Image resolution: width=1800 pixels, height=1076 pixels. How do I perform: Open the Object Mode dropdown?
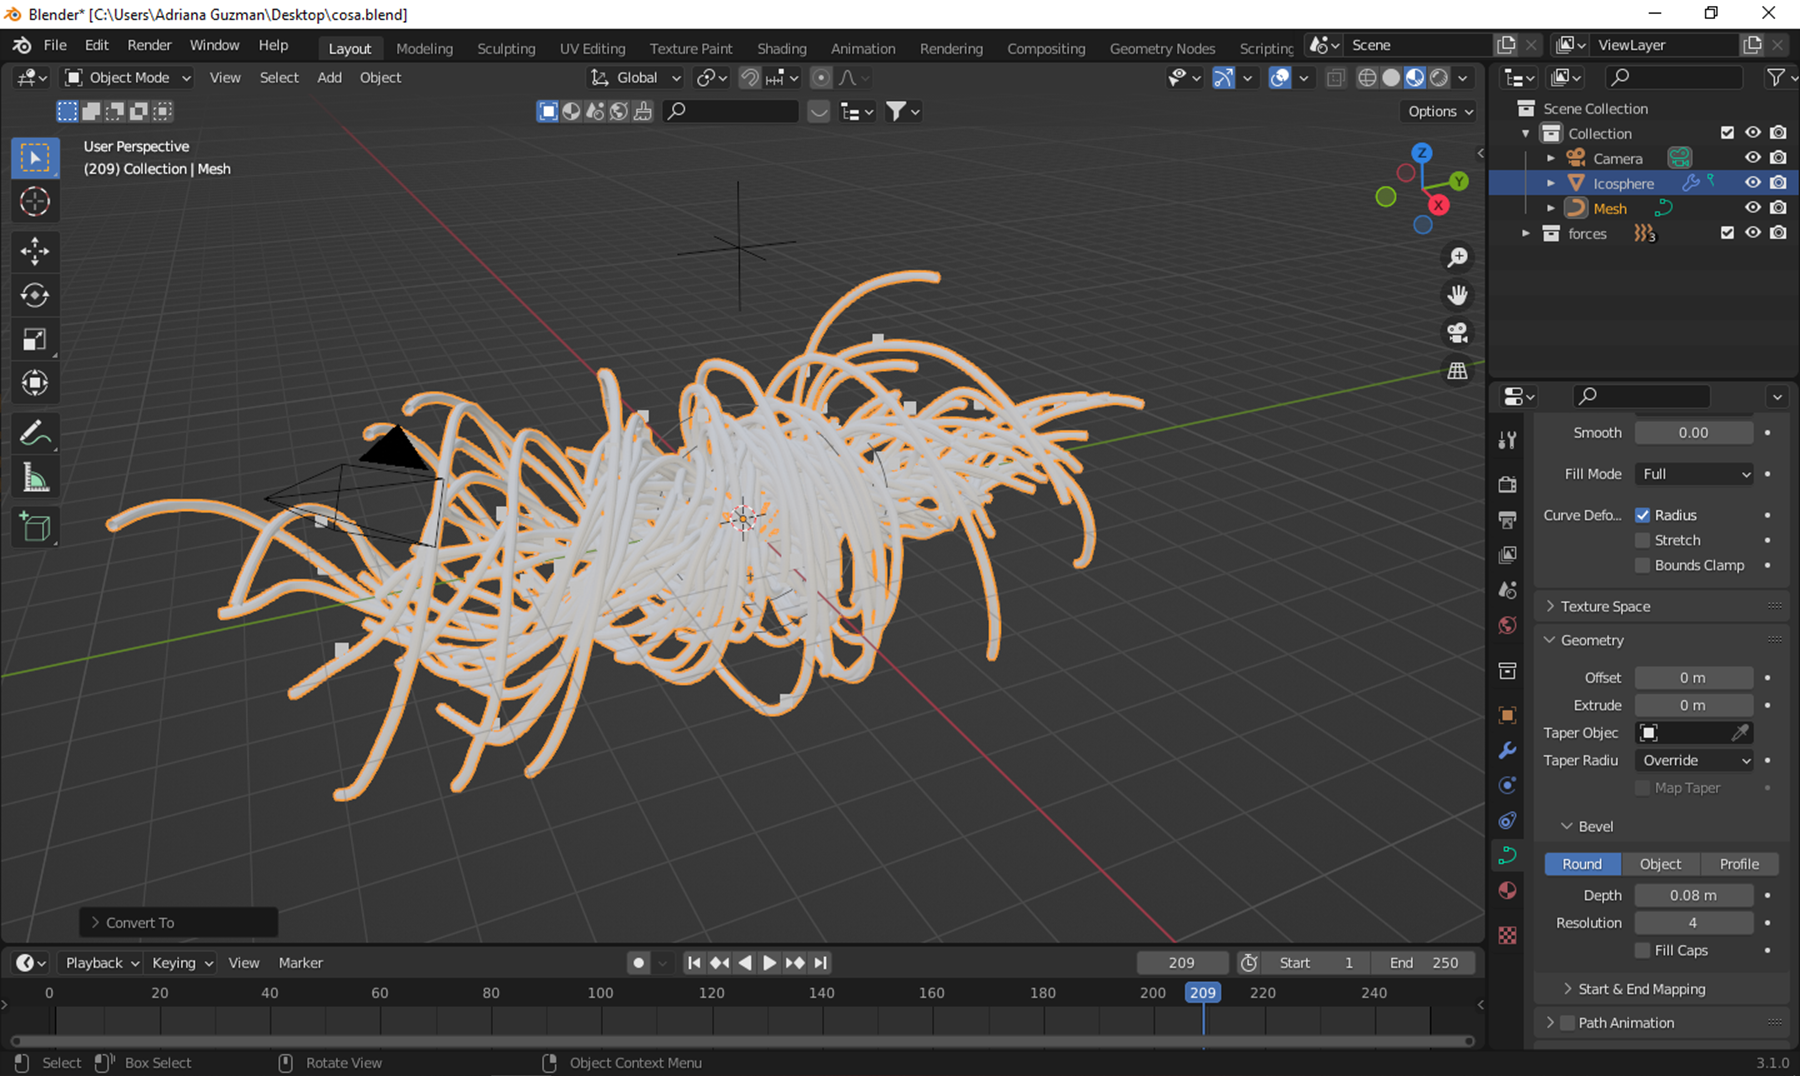point(128,77)
